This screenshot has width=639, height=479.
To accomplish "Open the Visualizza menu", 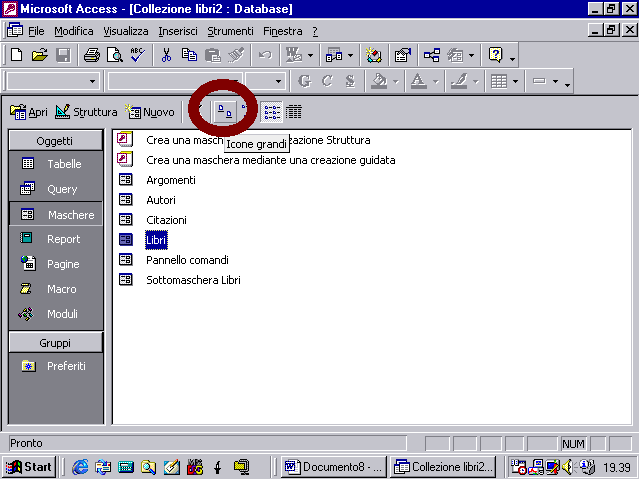I will [126, 31].
